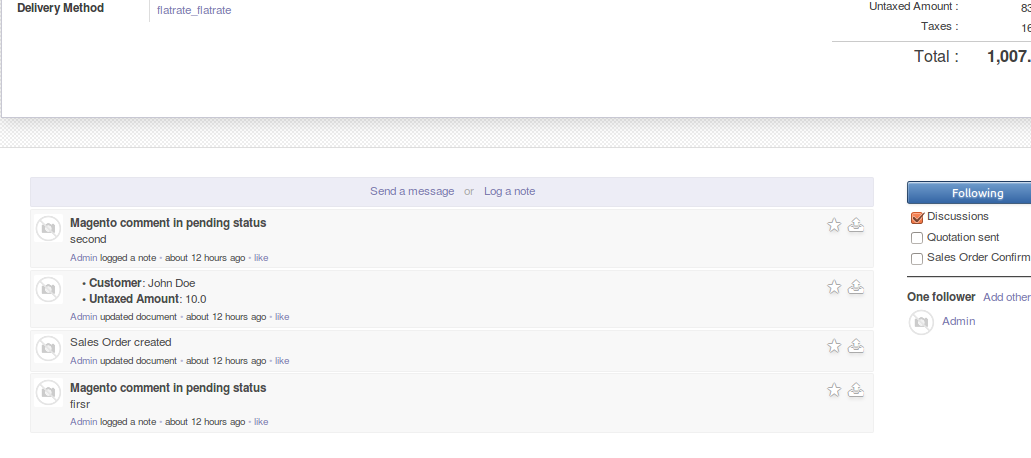1031x458 pixels.
Task: Select the 'firsr' note body text
Action: [x=80, y=404]
